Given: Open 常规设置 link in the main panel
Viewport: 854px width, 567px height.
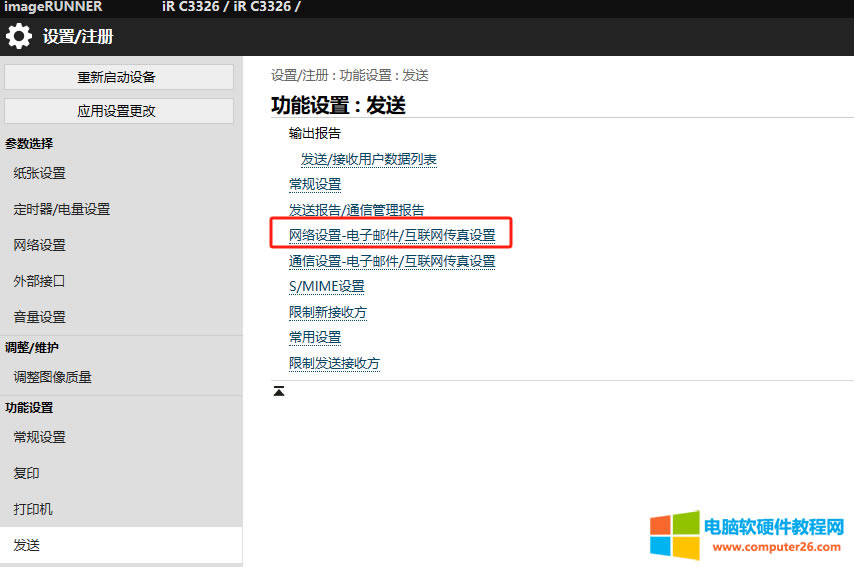Looking at the screenshot, I should pos(315,185).
